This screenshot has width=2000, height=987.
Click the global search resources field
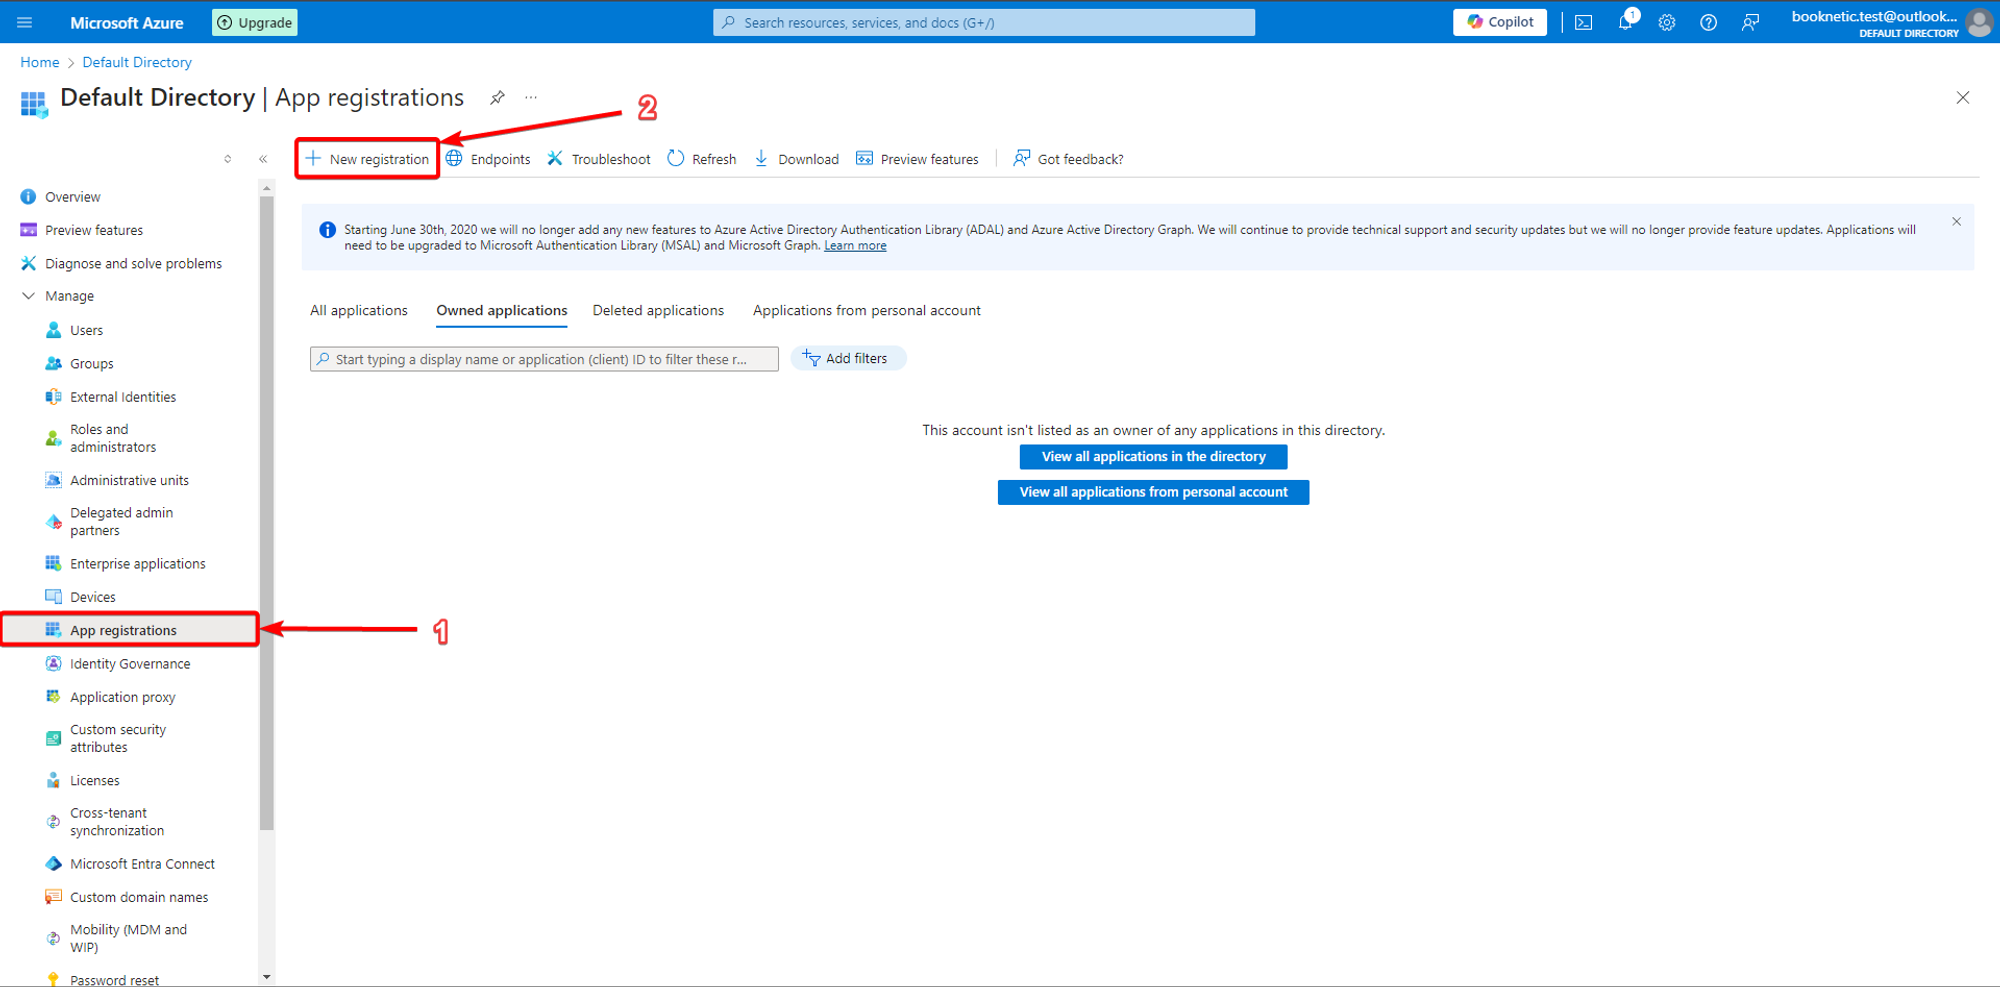coord(984,22)
